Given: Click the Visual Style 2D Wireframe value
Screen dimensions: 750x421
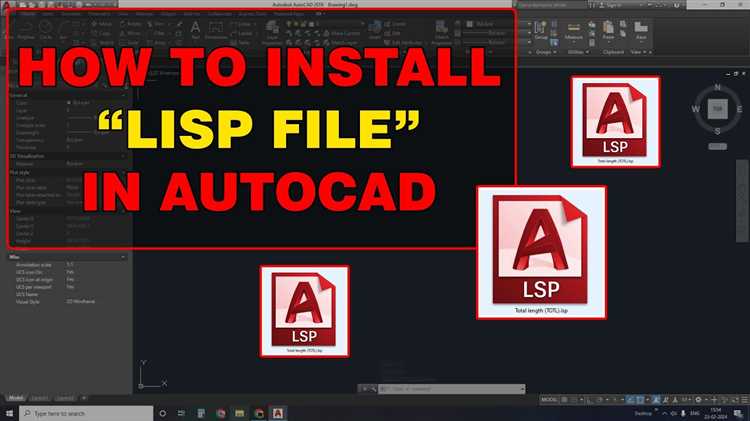Looking at the screenshot, I should point(80,302).
